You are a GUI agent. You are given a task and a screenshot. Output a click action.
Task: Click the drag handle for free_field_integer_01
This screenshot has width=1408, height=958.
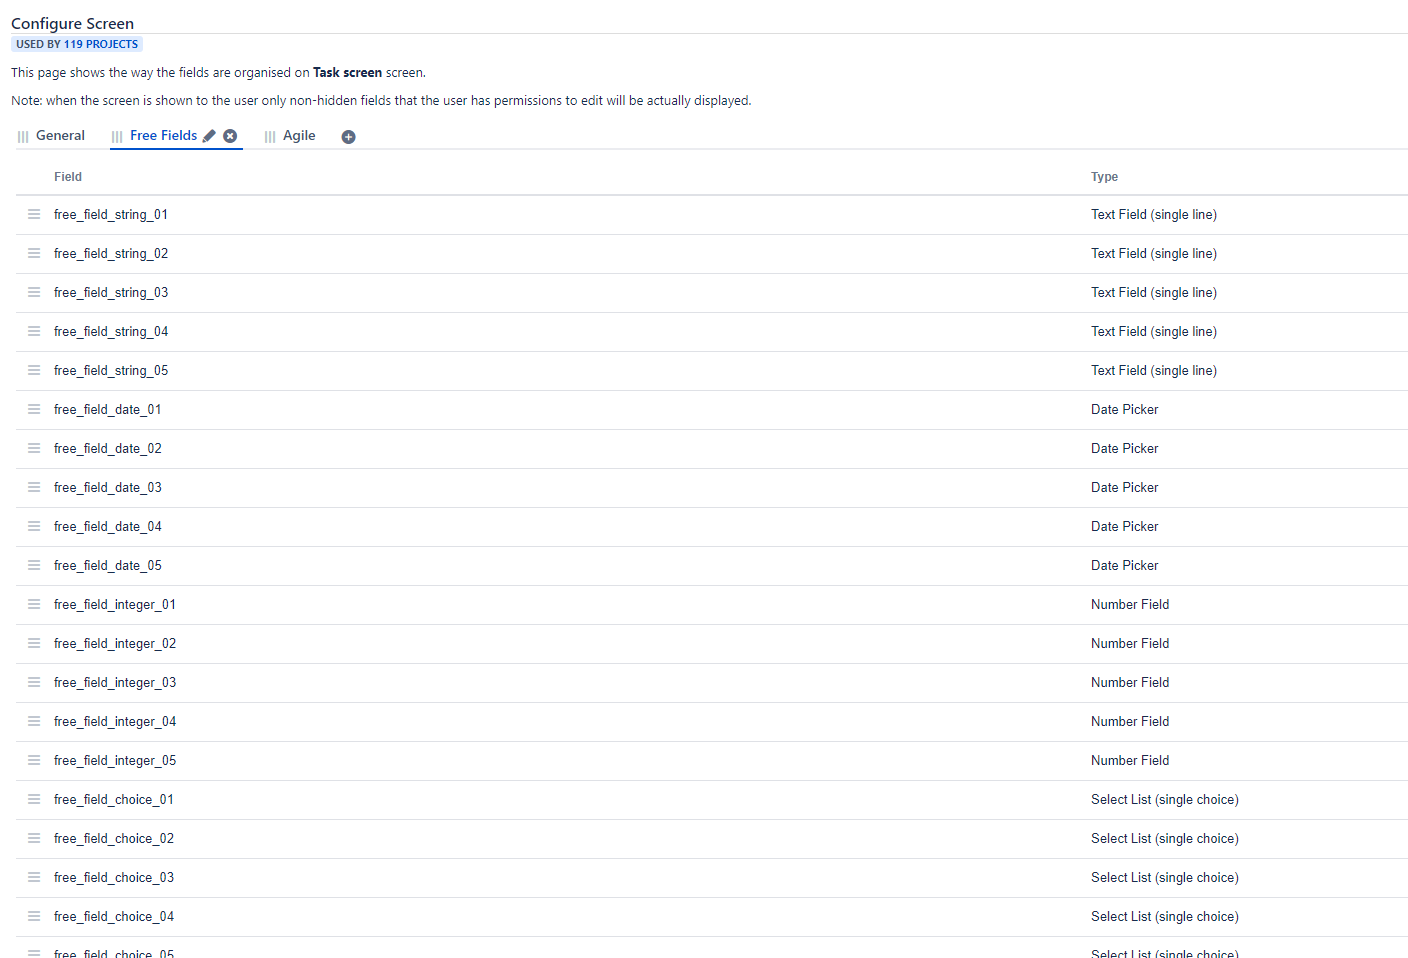tap(34, 604)
